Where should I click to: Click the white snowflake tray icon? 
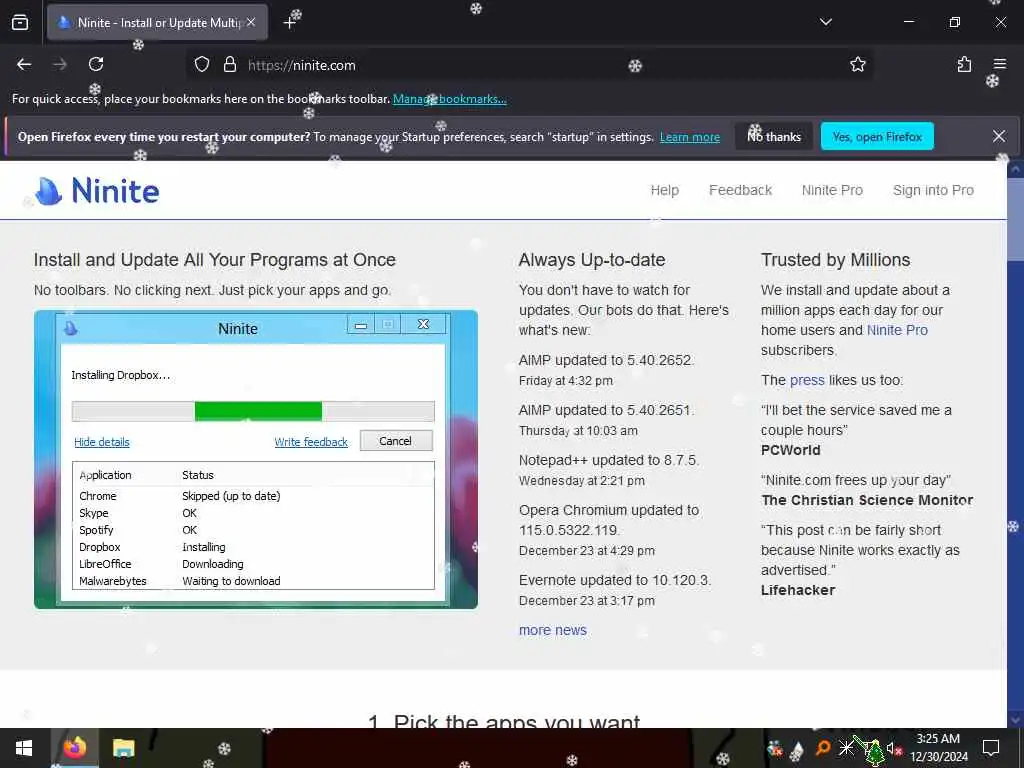click(846, 748)
